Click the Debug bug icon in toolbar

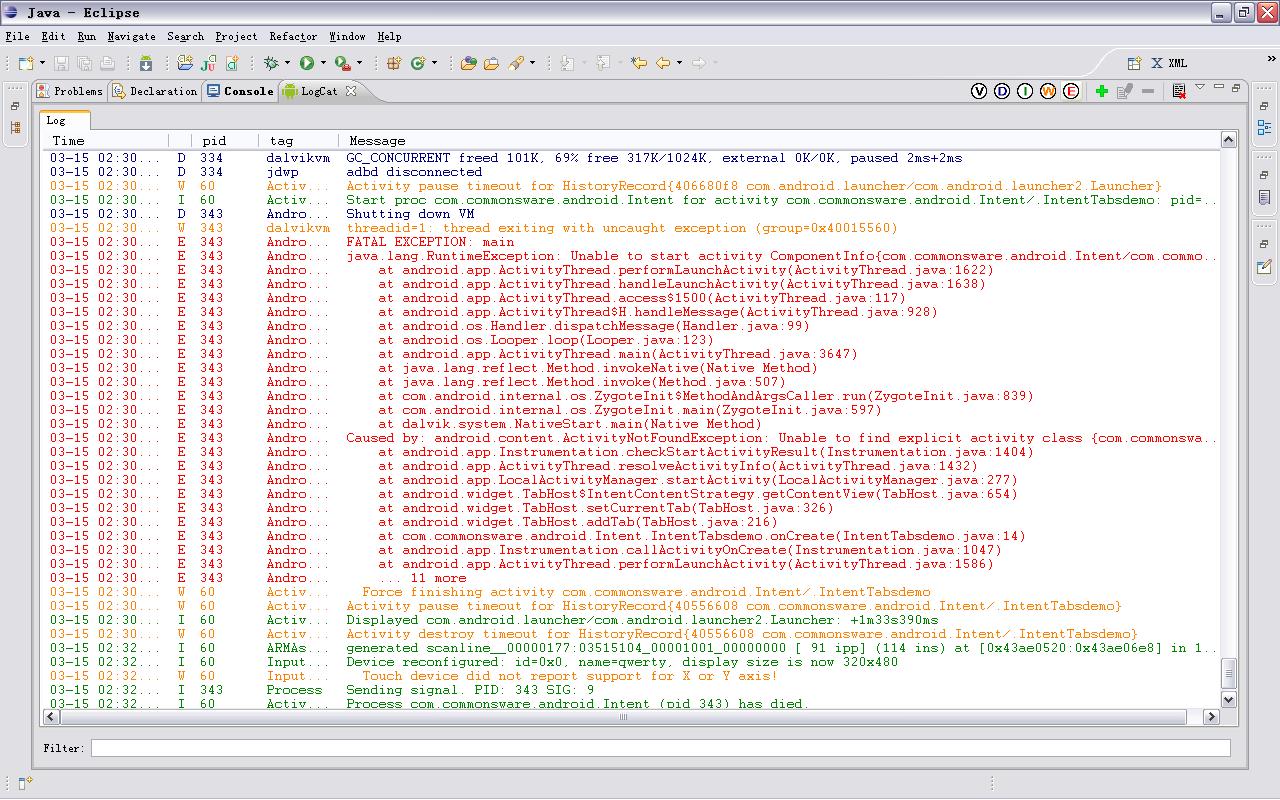271,63
